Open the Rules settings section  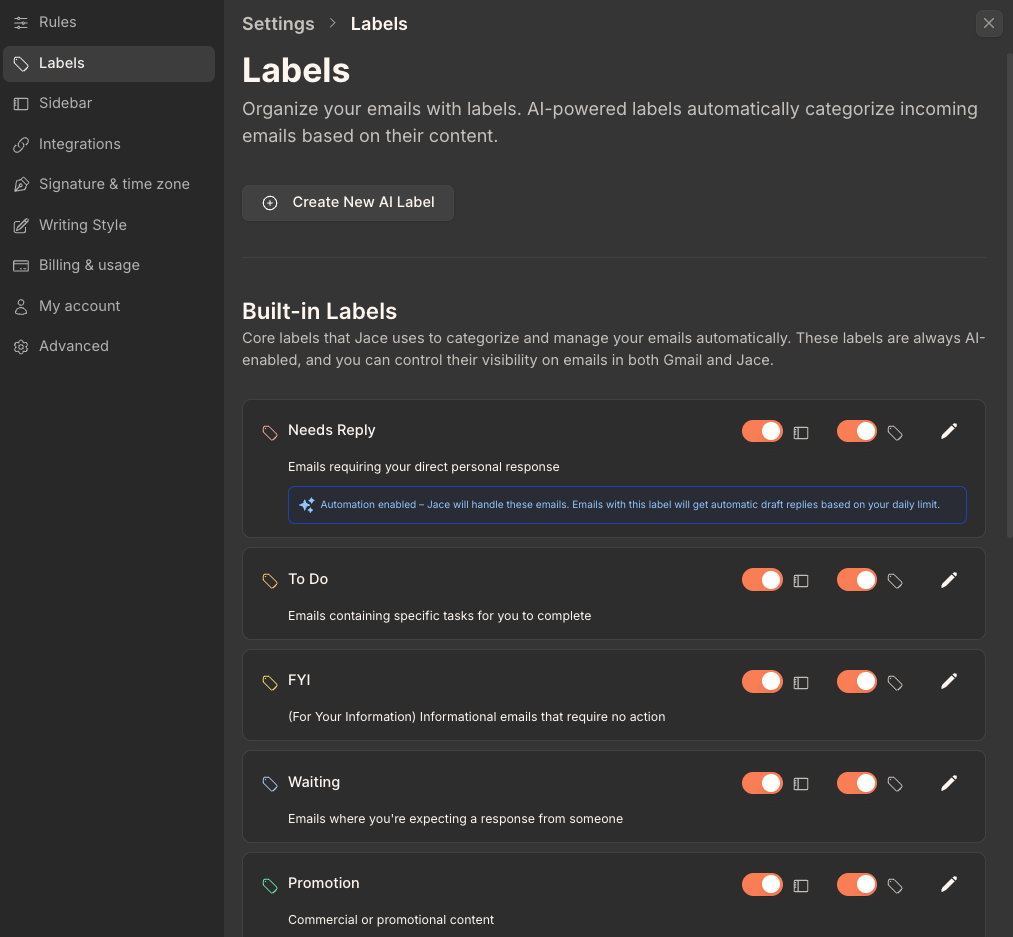[x=57, y=22]
